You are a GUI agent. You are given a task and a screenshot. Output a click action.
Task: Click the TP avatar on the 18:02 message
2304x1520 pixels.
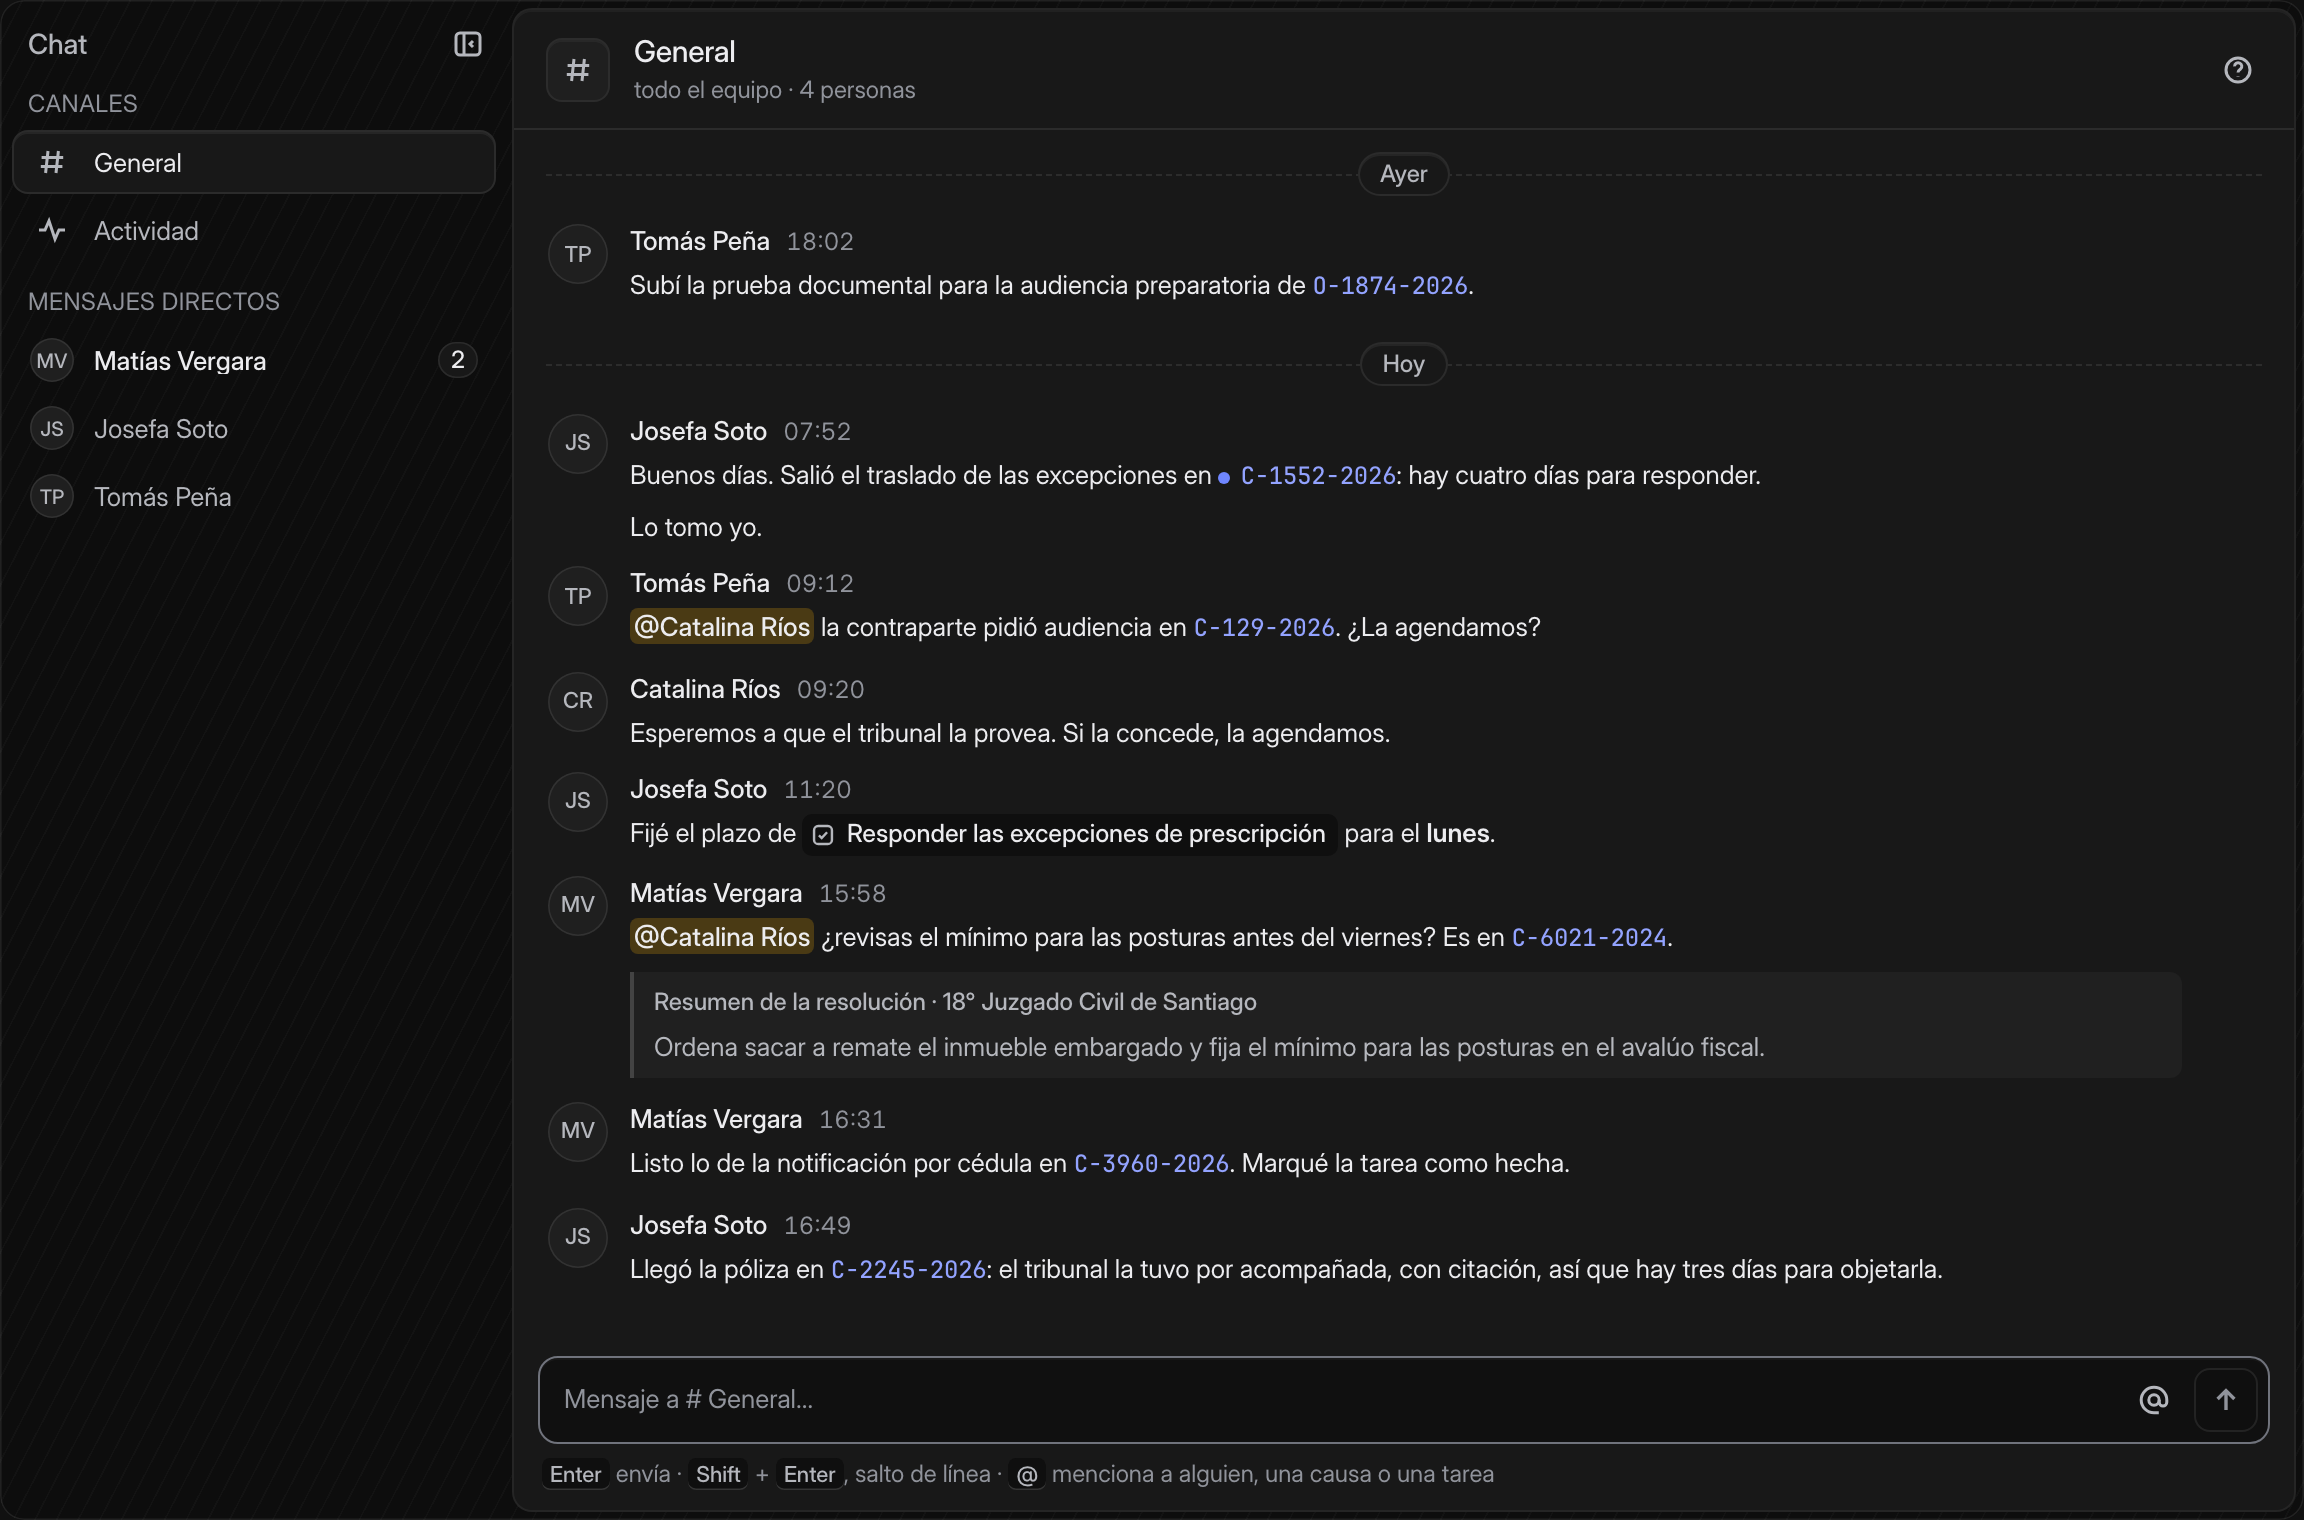pos(578,254)
